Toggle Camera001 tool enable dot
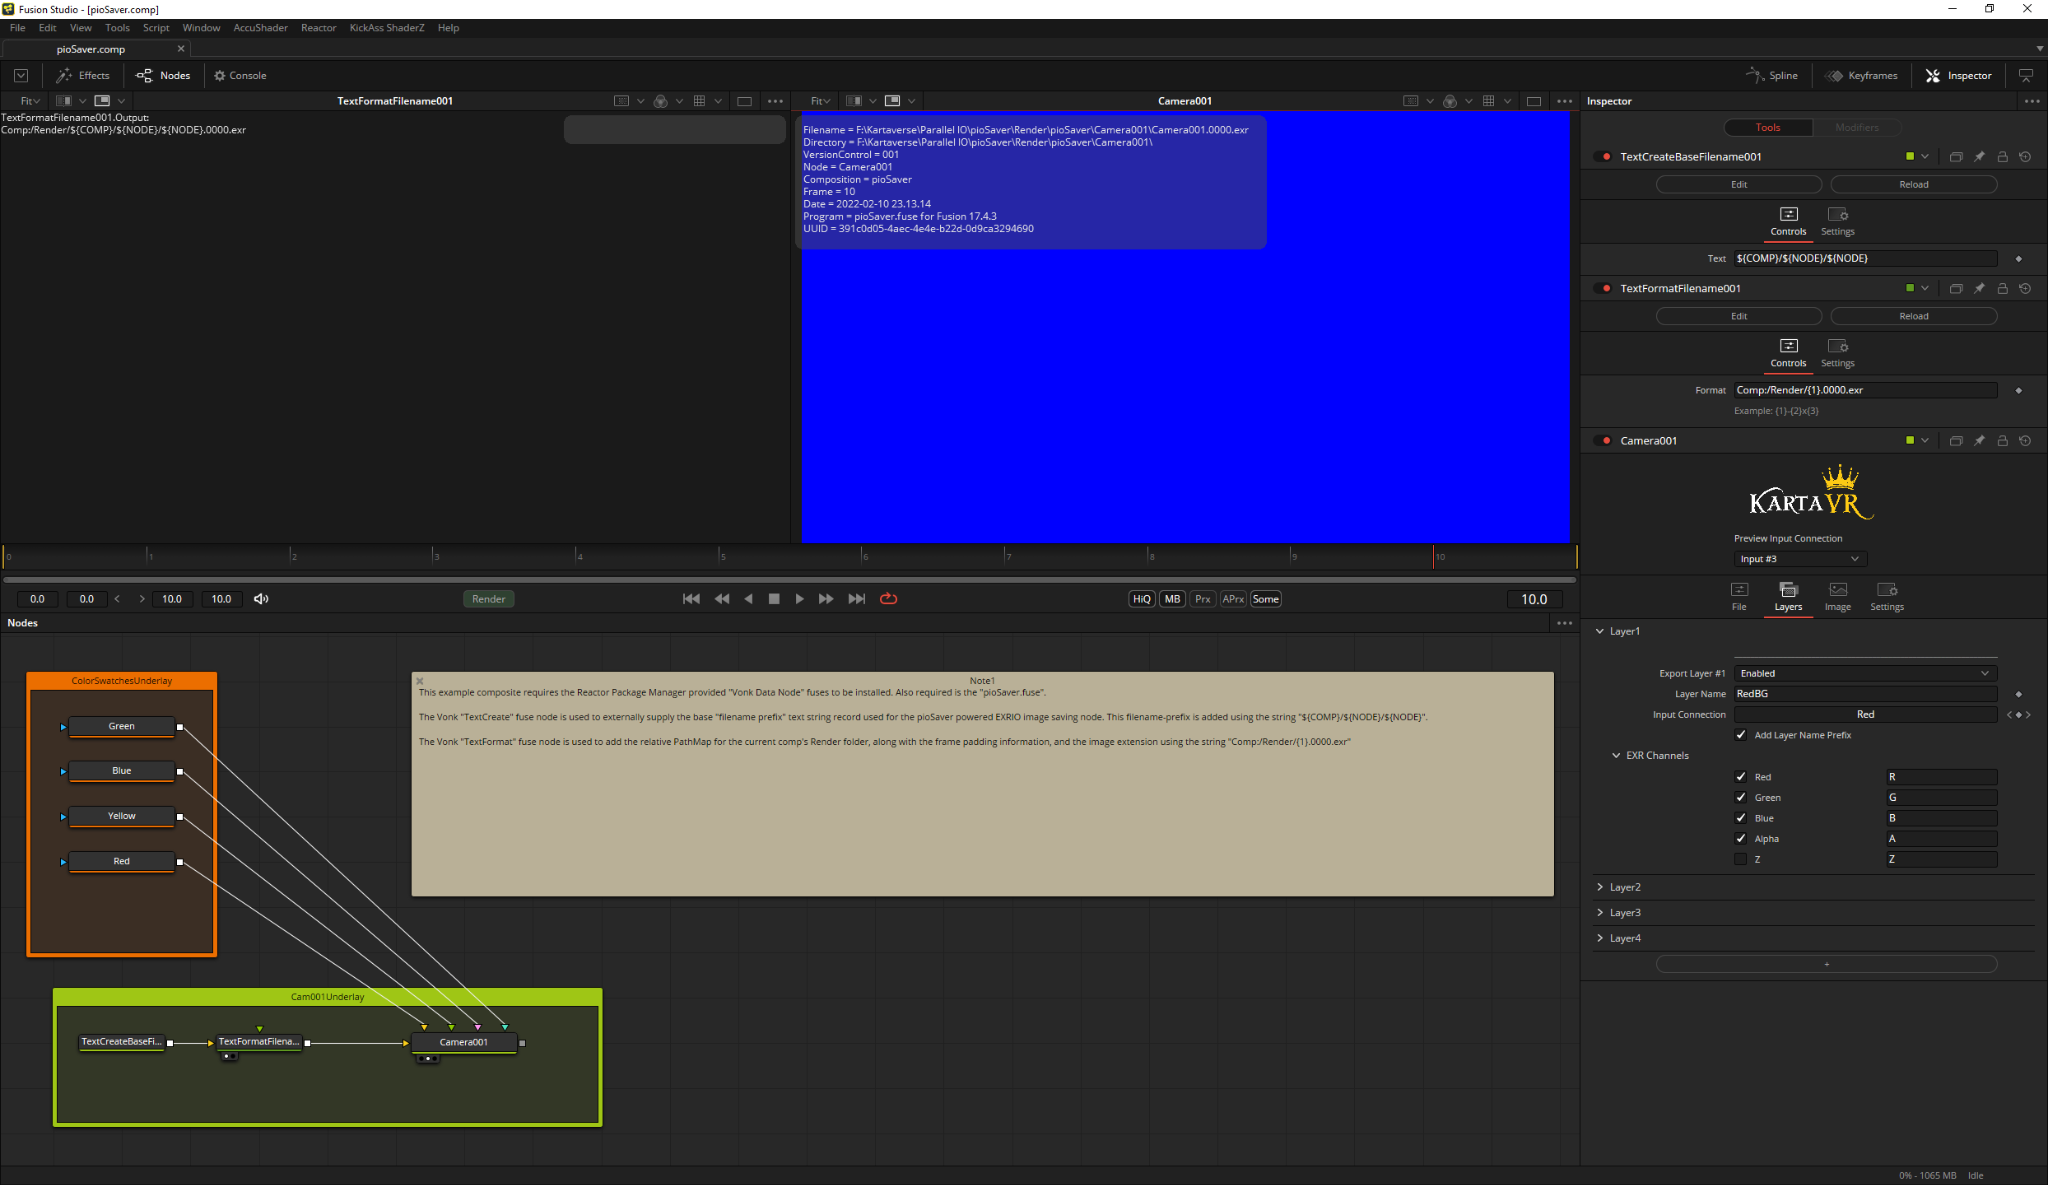This screenshot has height=1185, width=2048. click(x=1606, y=441)
